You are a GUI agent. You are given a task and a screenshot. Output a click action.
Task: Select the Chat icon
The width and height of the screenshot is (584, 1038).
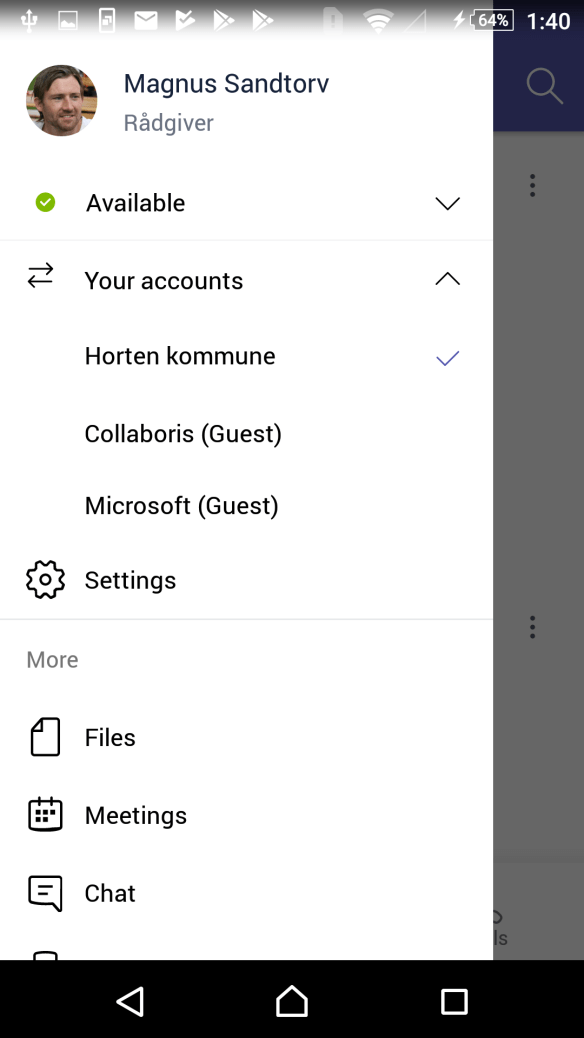pyautogui.click(x=45, y=892)
